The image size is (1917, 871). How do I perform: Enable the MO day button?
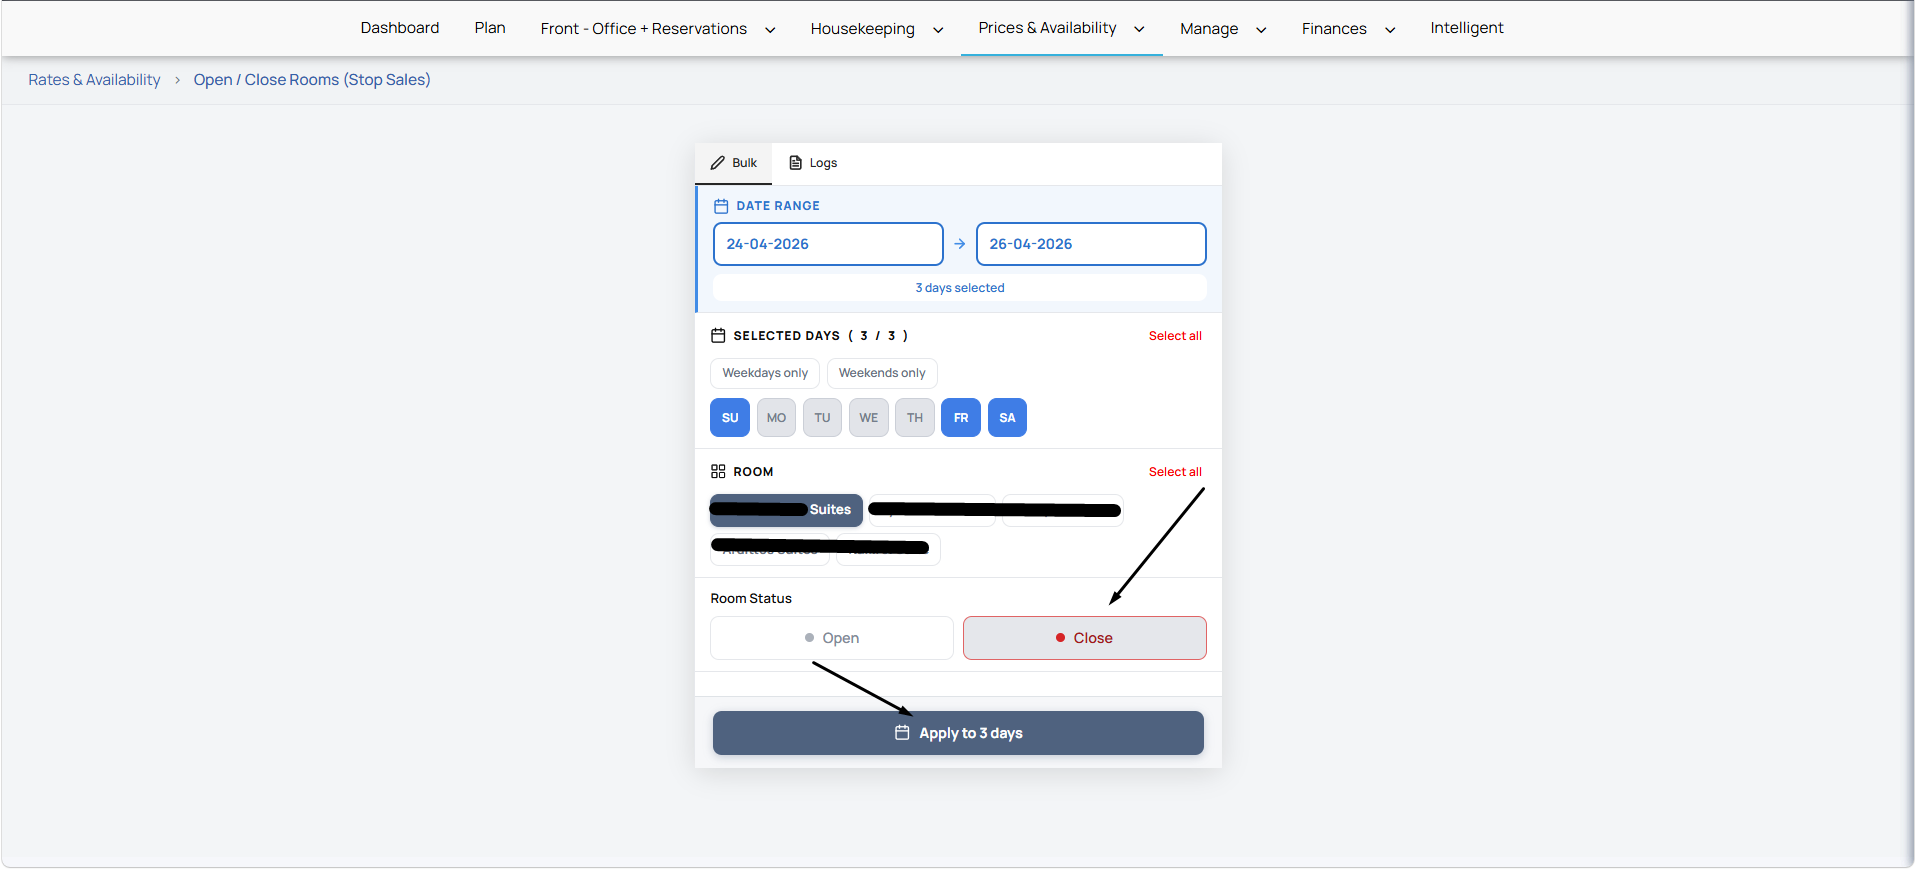776,418
